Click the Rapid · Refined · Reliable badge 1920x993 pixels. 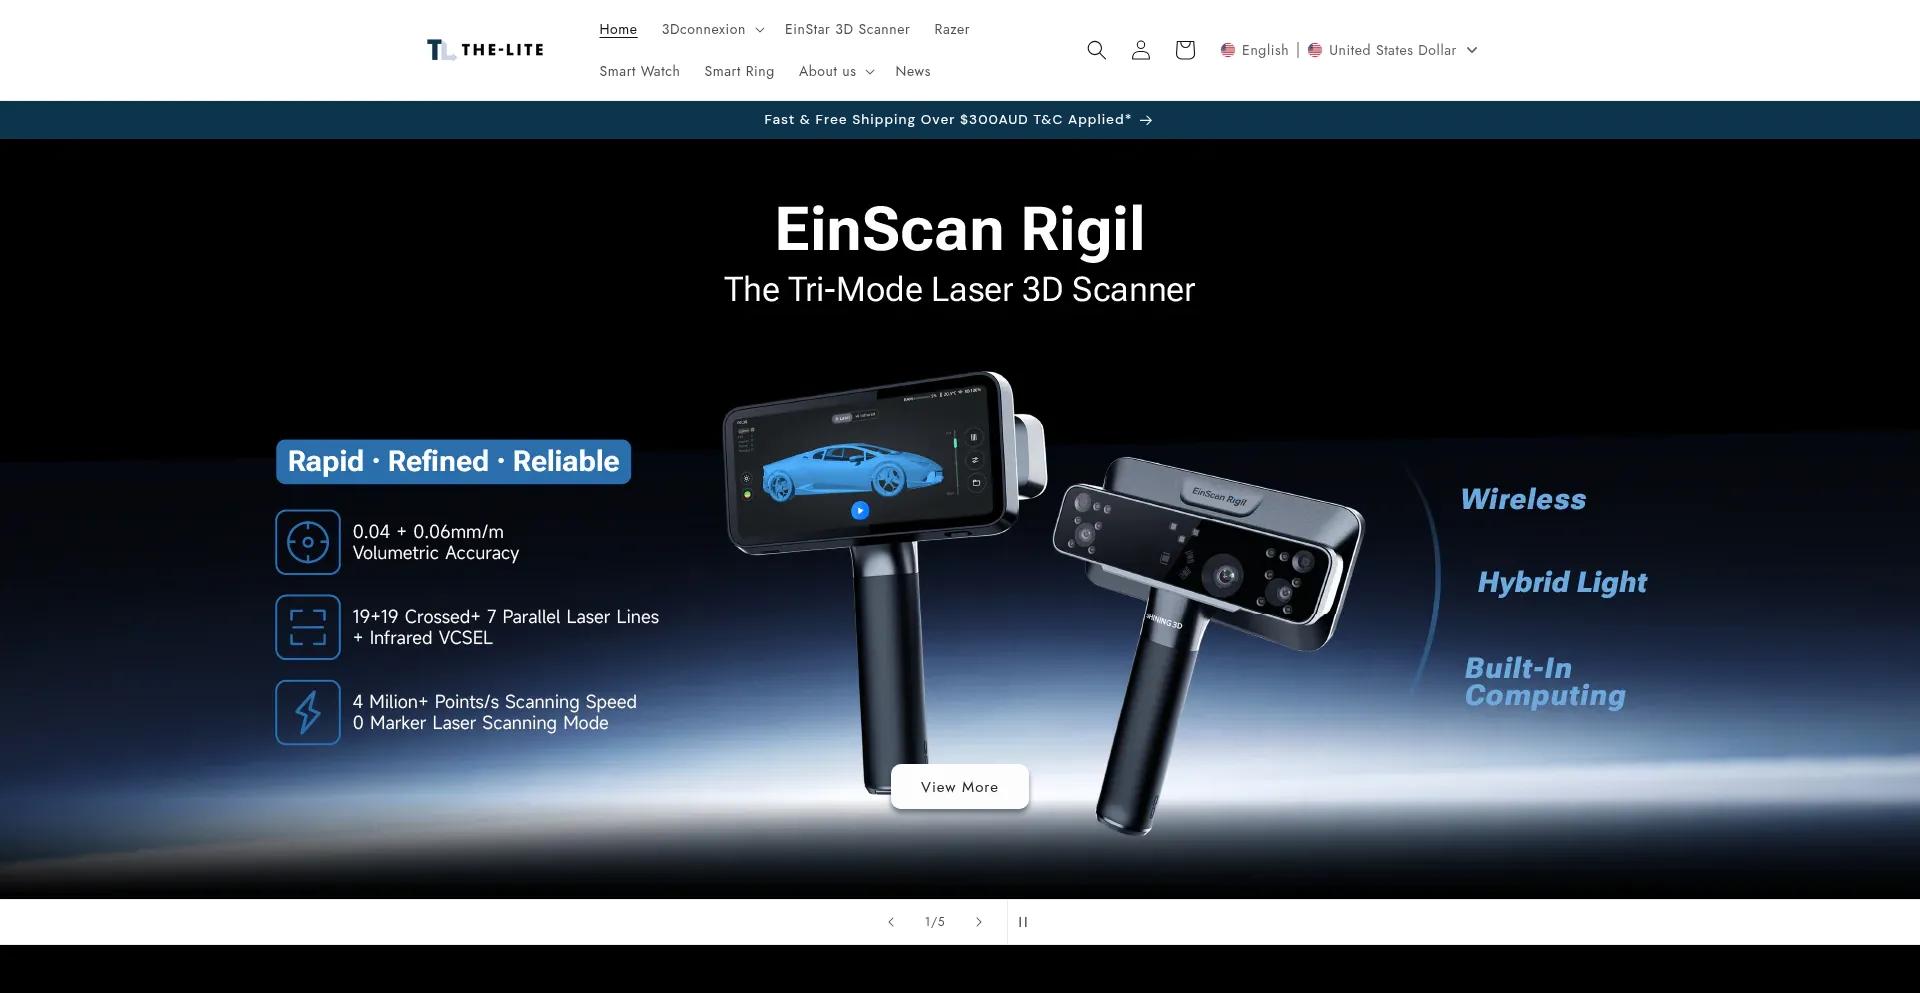tap(453, 462)
